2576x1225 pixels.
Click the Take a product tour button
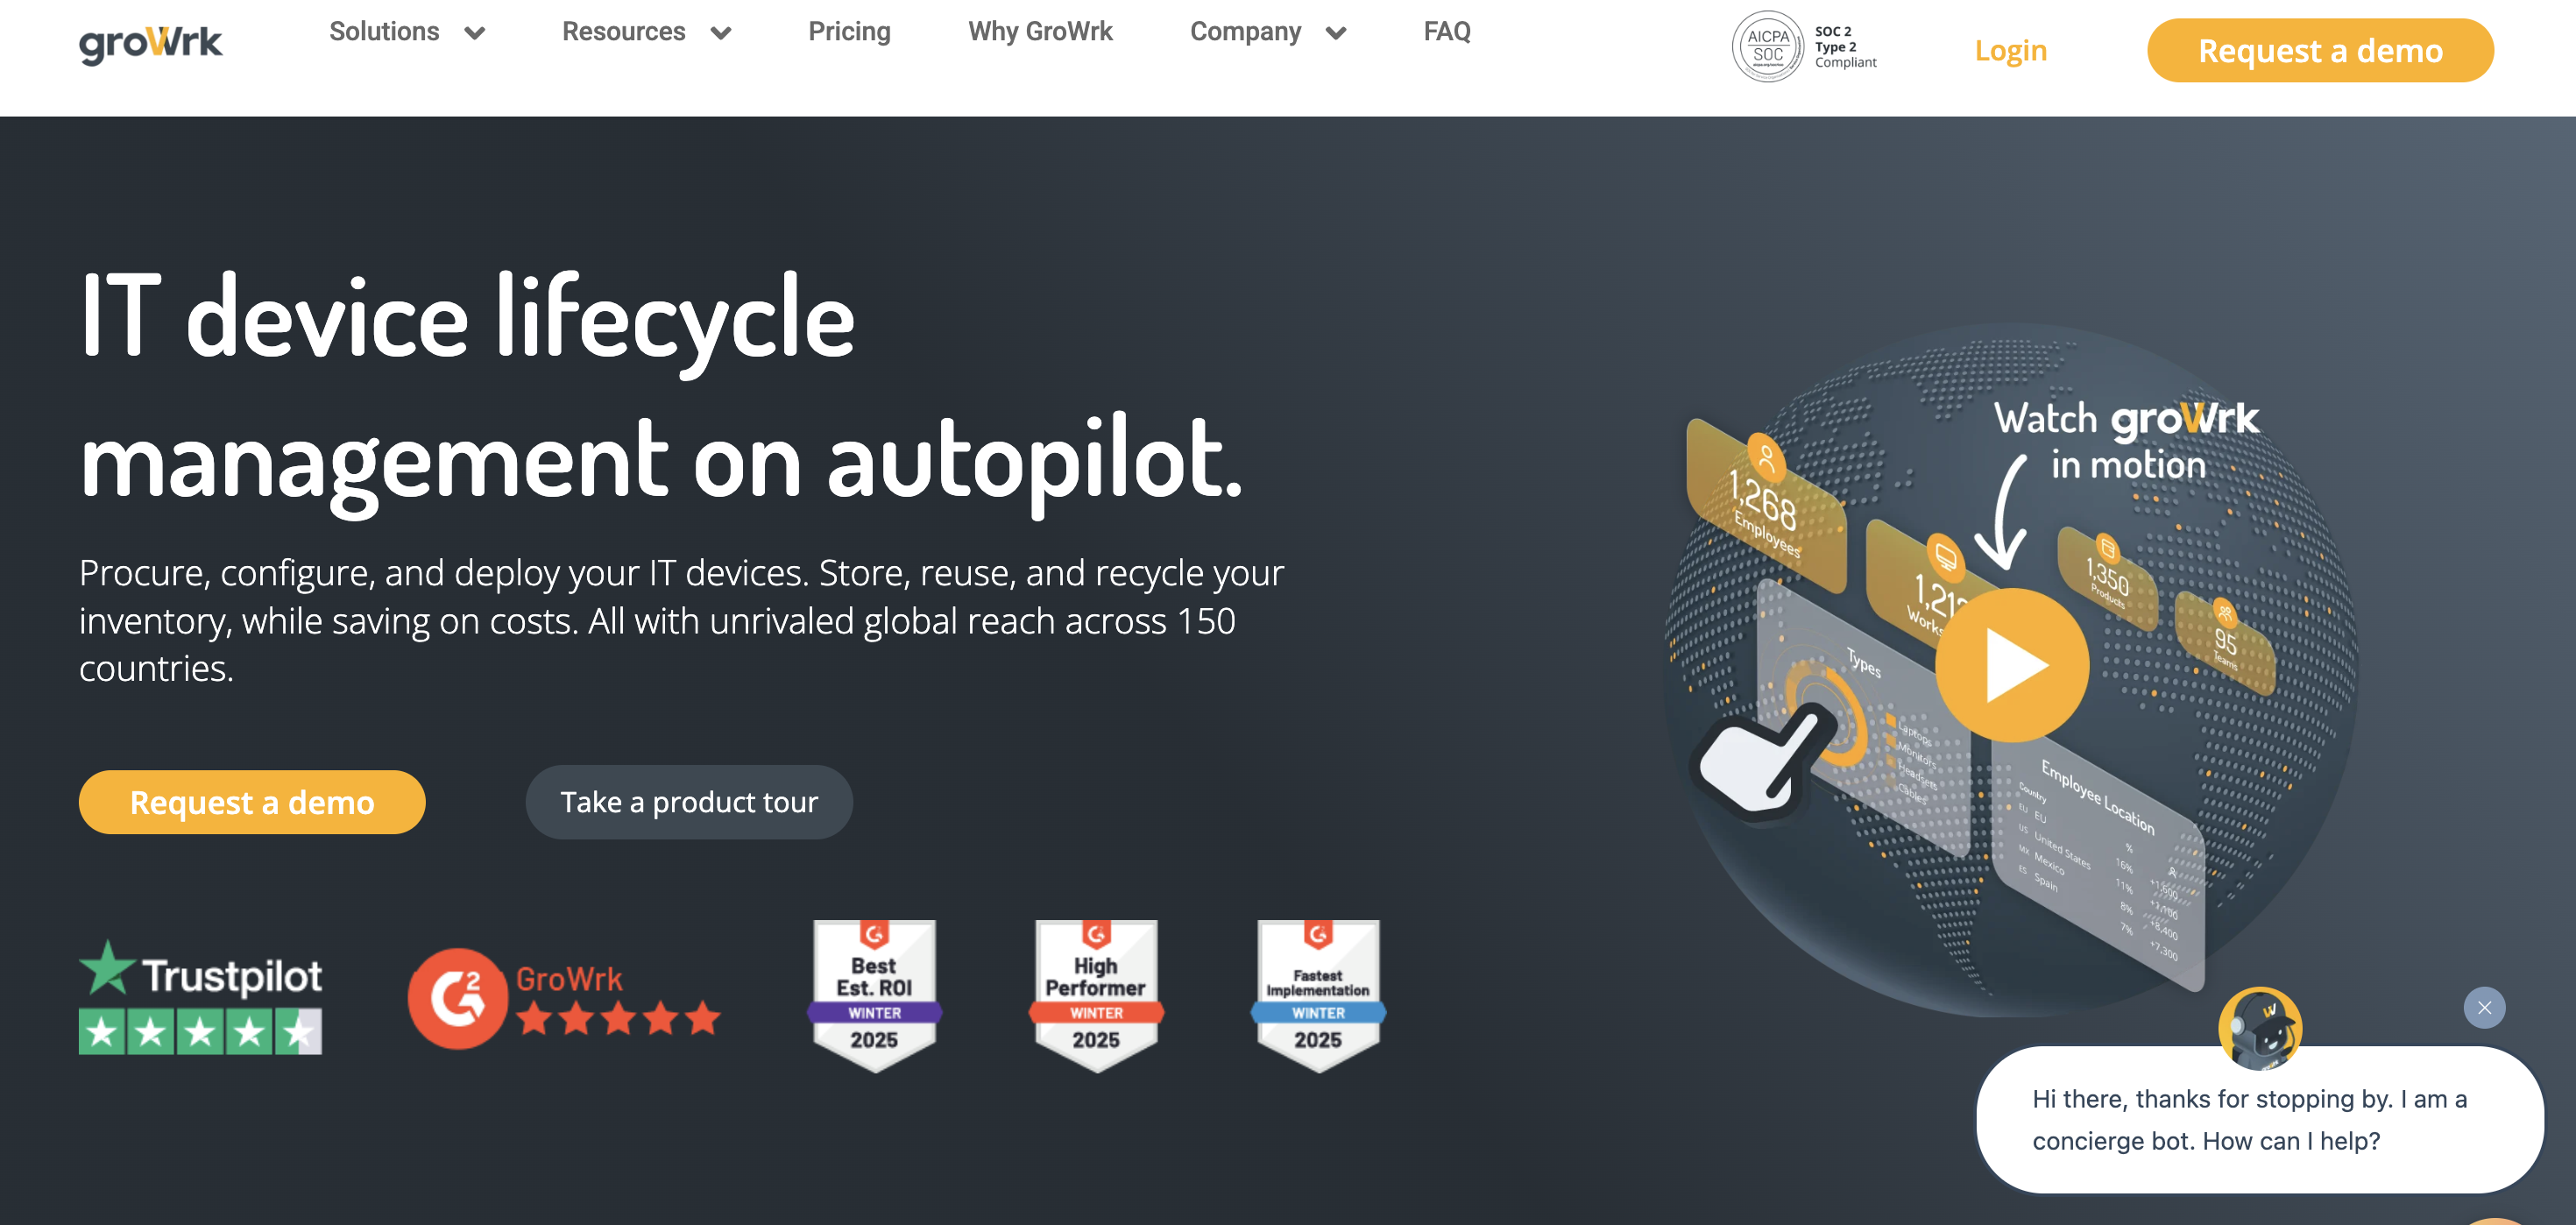coord(689,801)
